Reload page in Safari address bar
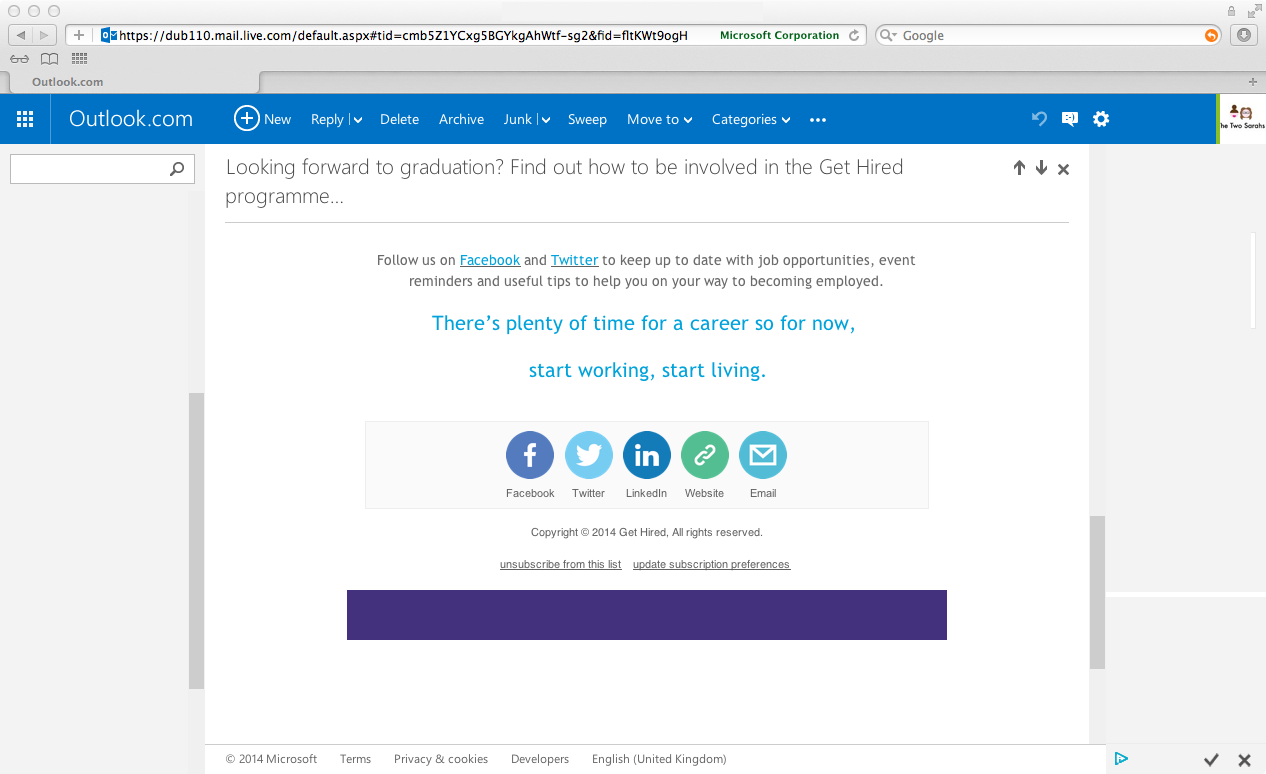Screen dimensions: 1266x774 point(854,35)
